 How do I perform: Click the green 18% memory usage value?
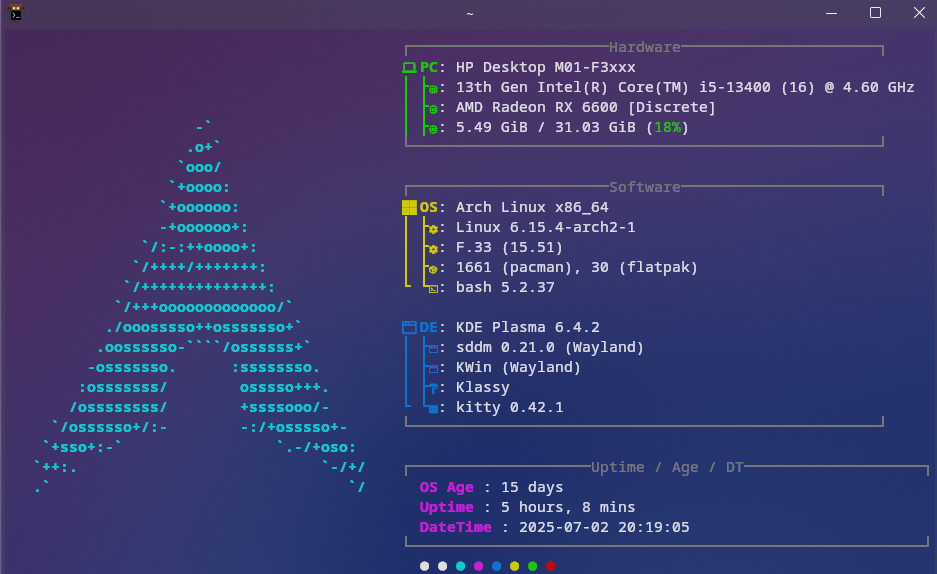(667, 127)
